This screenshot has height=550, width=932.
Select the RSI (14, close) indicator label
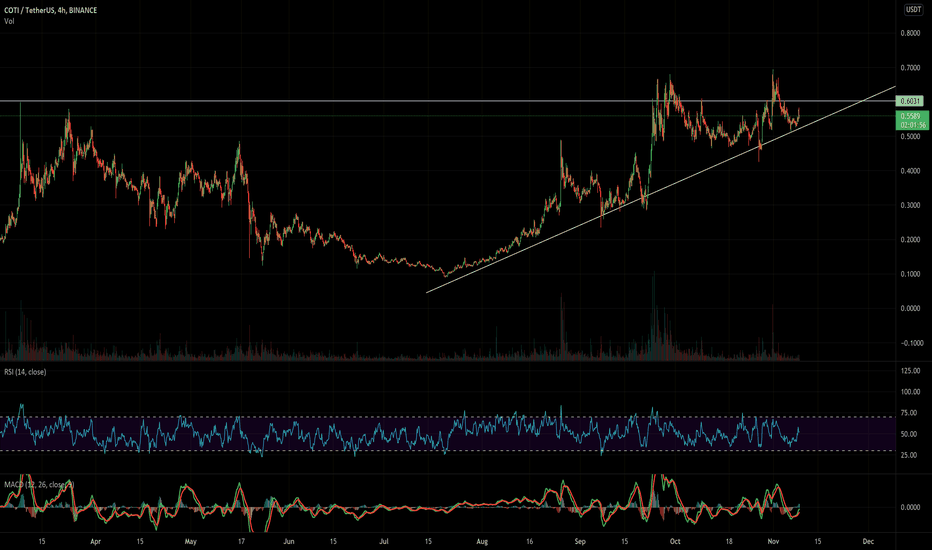coord(25,372)
